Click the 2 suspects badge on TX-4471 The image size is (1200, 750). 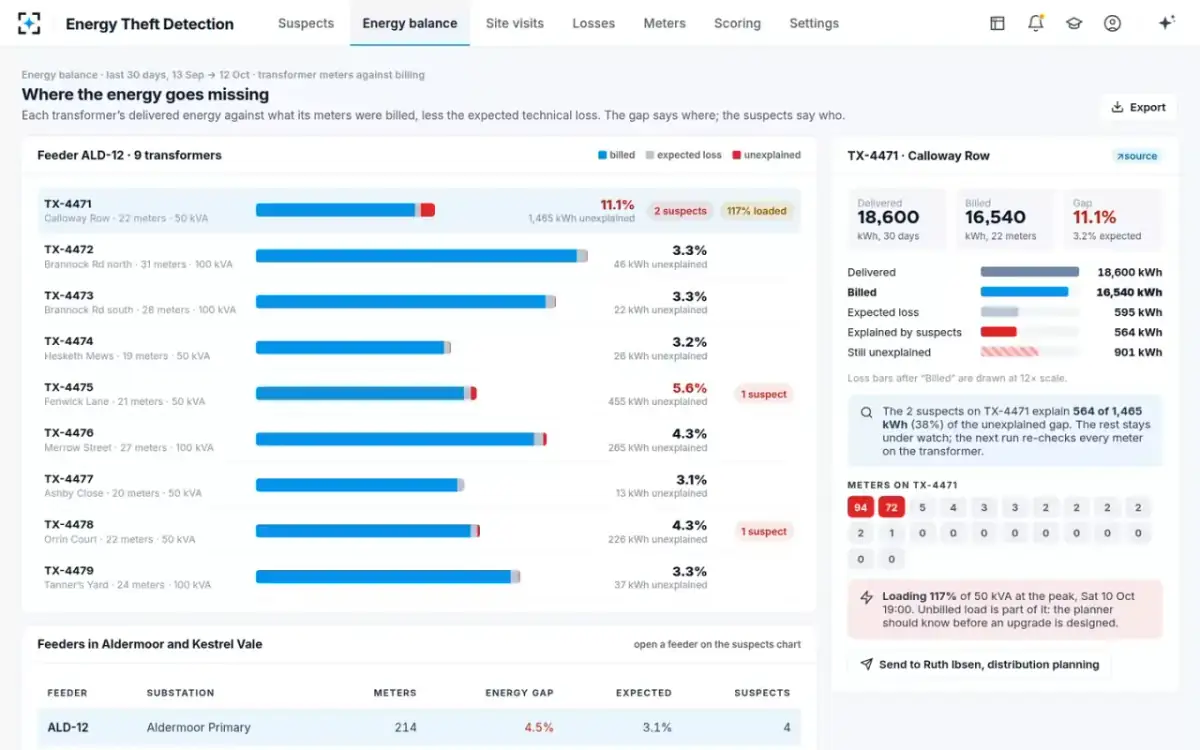pyautogui.click(x=680, y=211)
